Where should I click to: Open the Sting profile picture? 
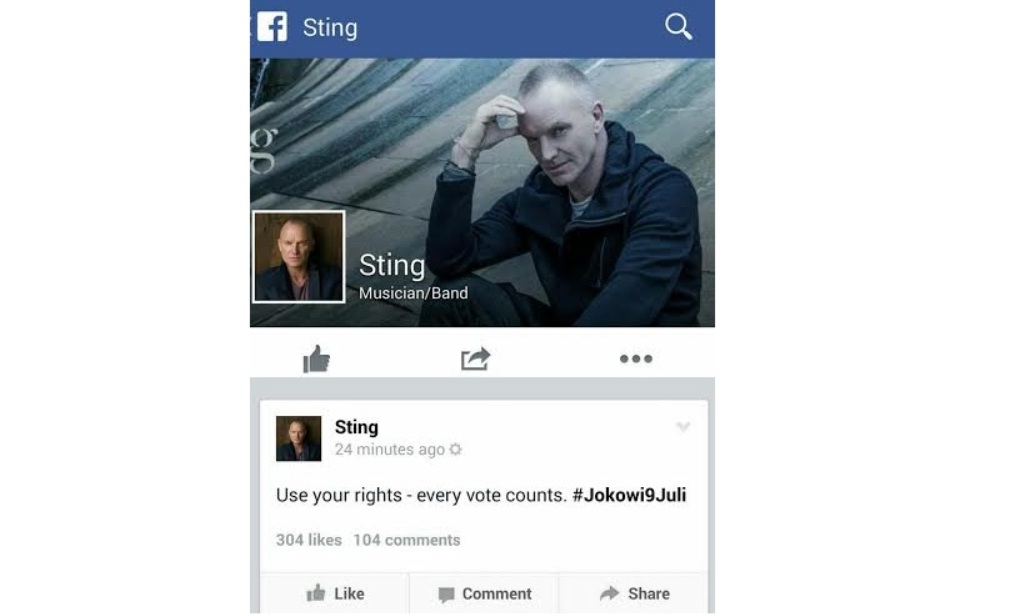point(298,257)
